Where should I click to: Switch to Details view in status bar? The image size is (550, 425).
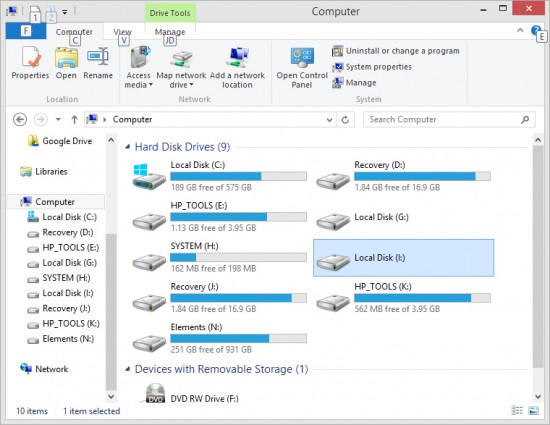pyautogui.click(x=517, y=410)
